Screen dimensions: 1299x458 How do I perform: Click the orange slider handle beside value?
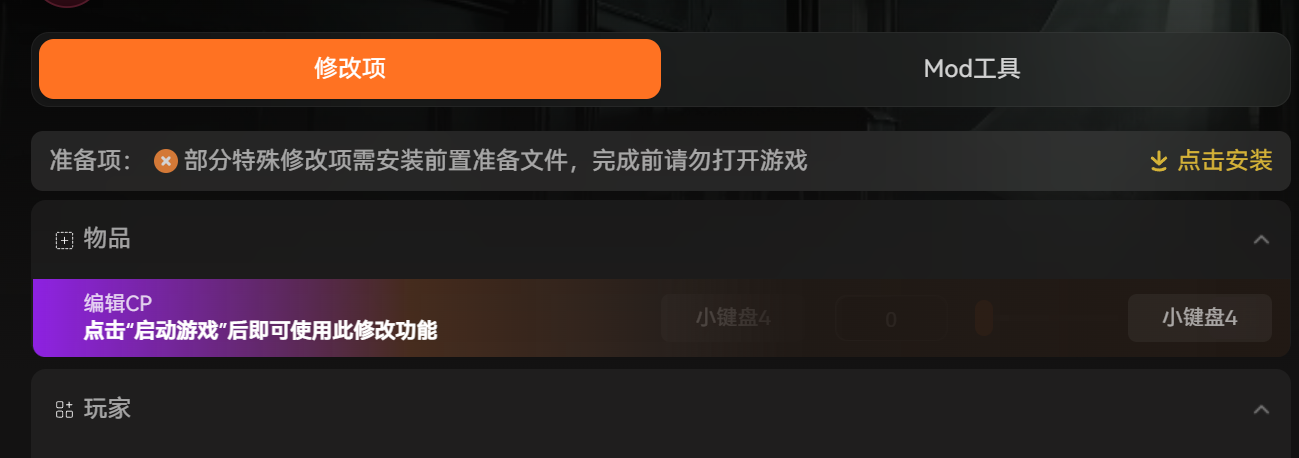point(983,318)
